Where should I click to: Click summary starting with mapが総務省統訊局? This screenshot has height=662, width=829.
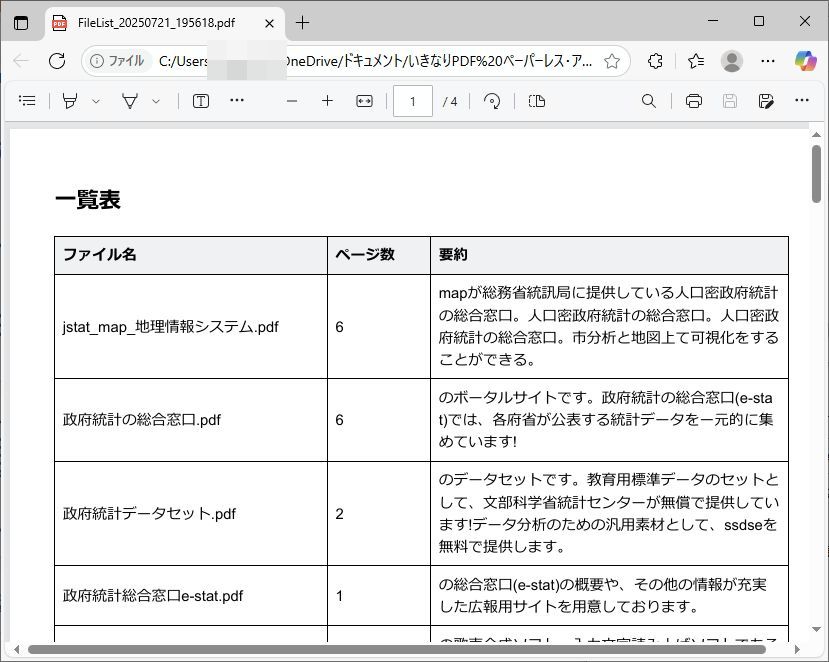tap(609, 326)
